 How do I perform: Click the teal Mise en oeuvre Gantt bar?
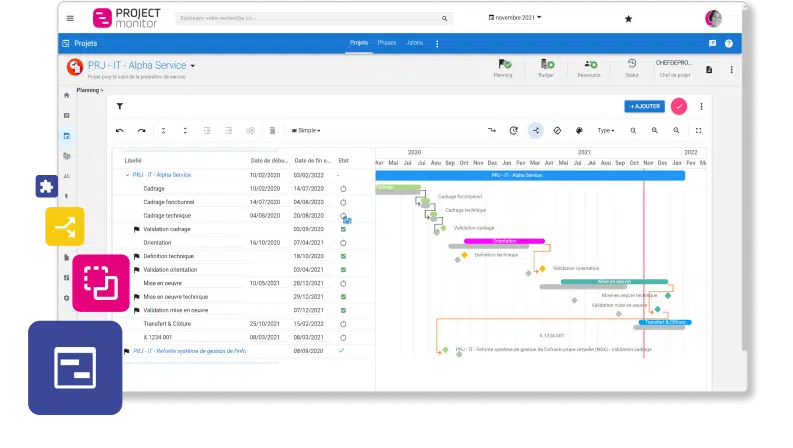point(614,282)
